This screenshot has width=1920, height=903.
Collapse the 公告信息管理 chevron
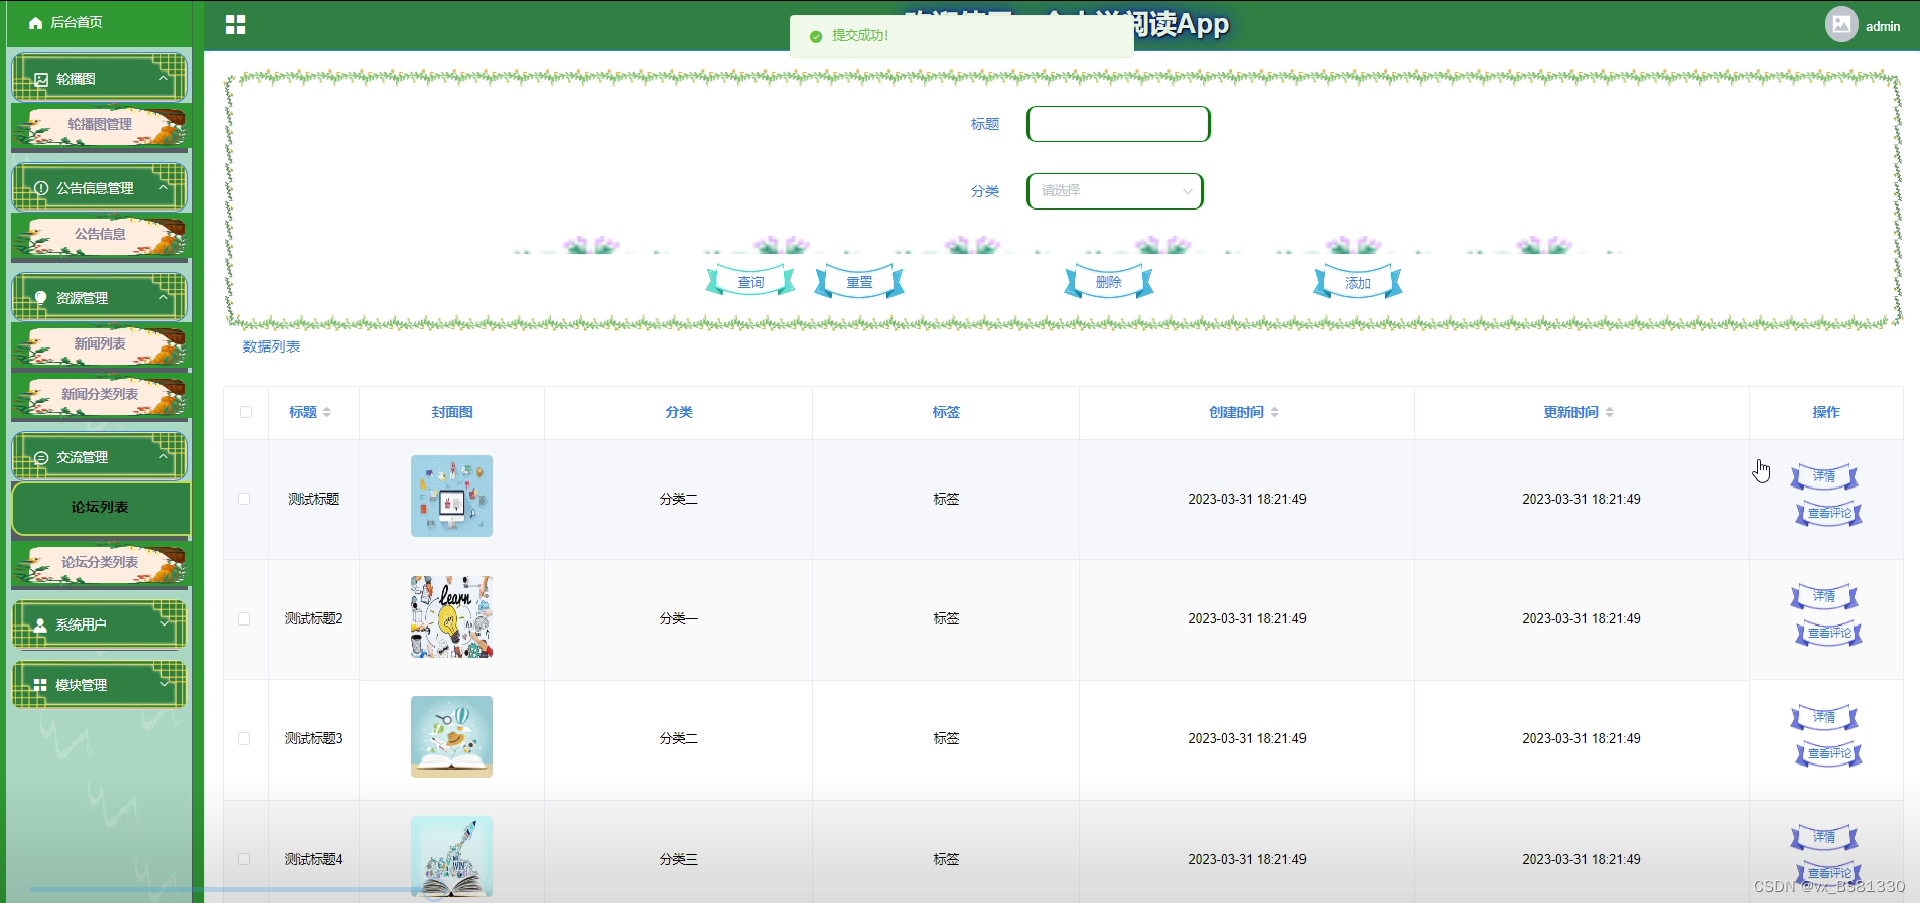click(x=163, y=187)
